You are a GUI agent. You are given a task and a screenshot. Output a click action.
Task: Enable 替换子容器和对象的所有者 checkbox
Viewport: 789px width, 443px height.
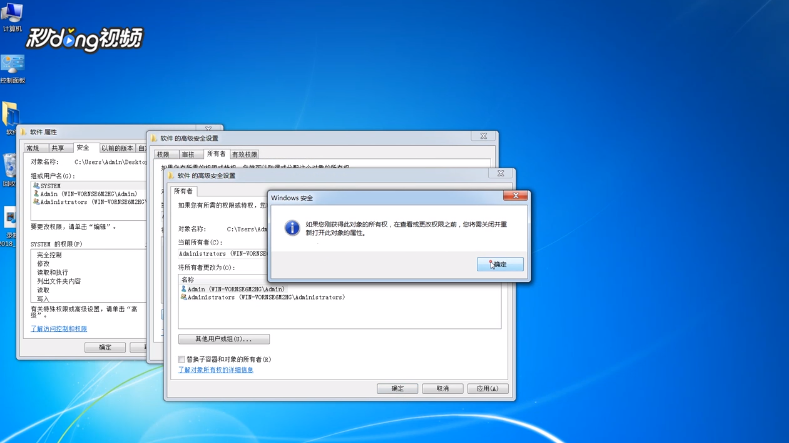point(182,359)
